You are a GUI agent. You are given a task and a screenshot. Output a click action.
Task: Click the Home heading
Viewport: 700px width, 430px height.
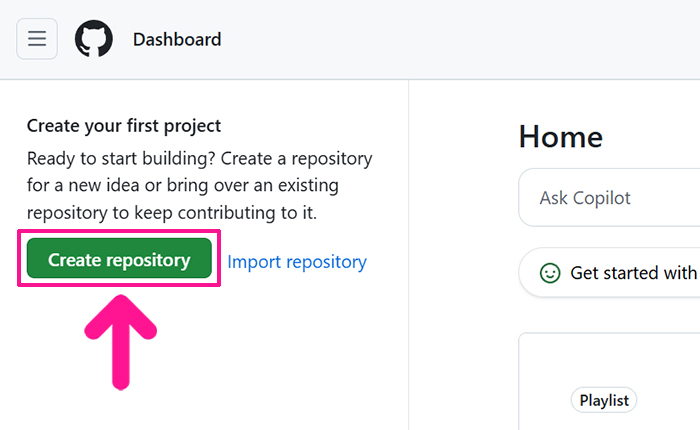pyautogui.click(x=561, y=137)
